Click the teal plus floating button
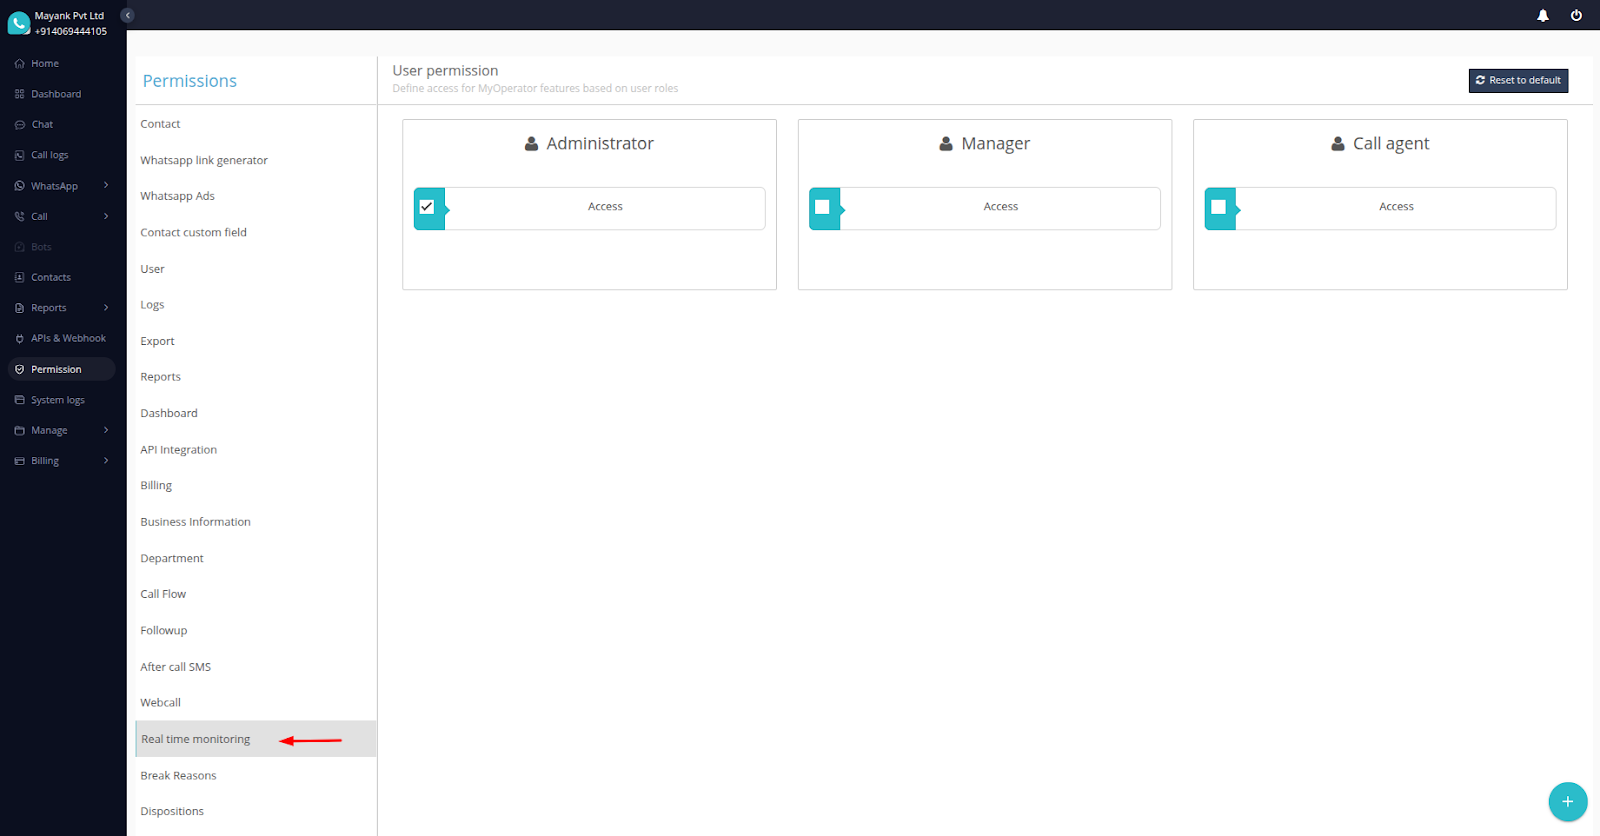Image resolution: width=1600 pixels, height=836 pixels. tap(1567, 801)
